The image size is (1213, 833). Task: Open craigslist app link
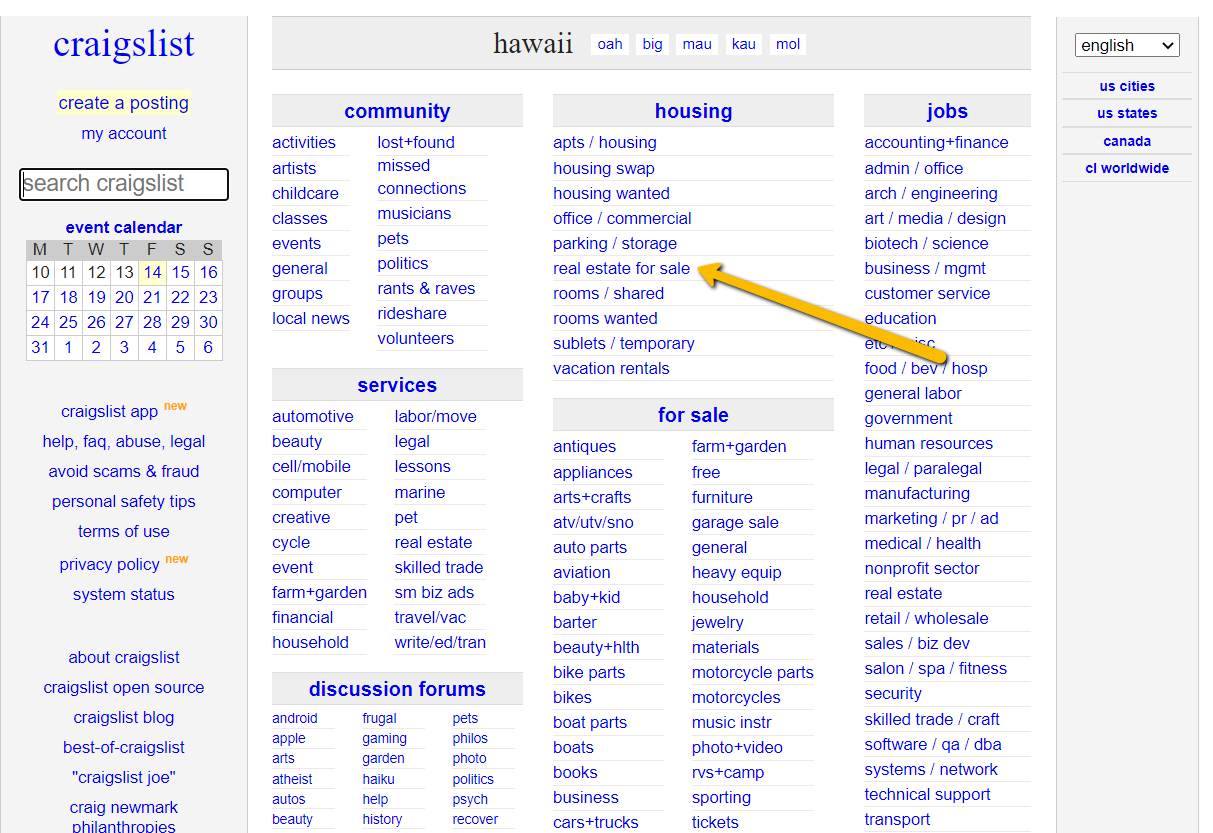pos(110,411)
